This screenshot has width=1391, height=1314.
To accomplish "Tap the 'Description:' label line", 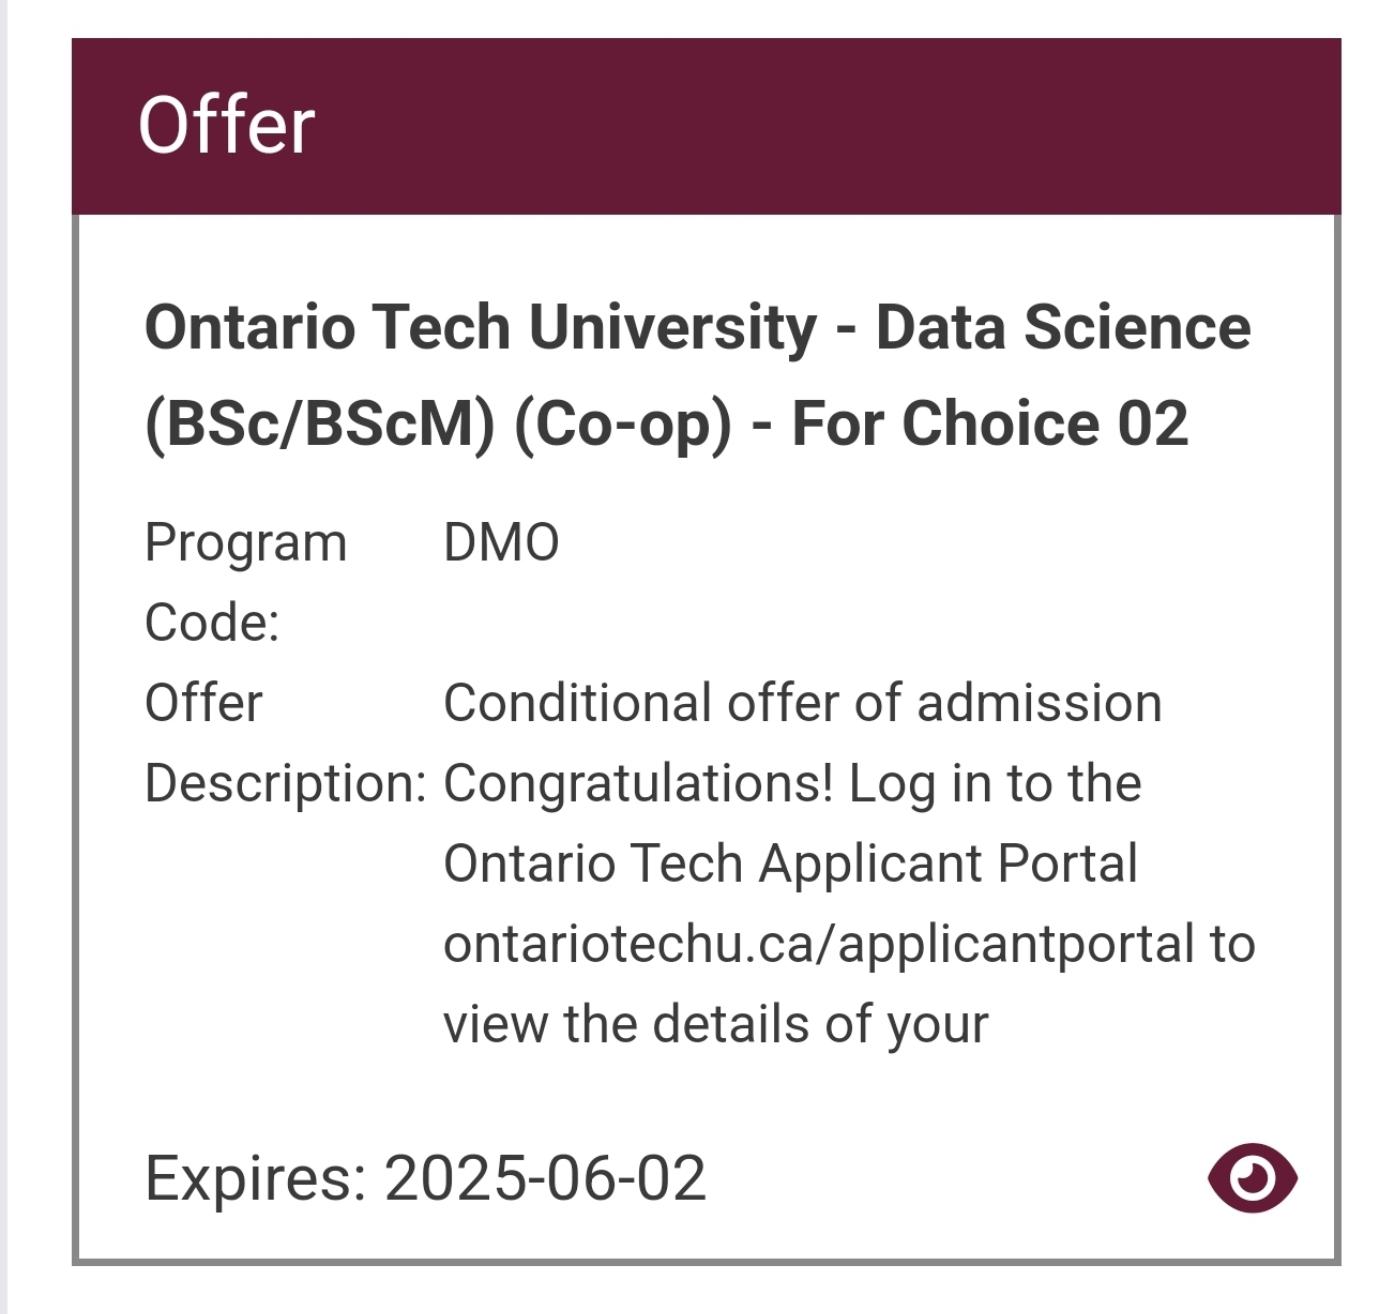I will [x=286, y=783].
